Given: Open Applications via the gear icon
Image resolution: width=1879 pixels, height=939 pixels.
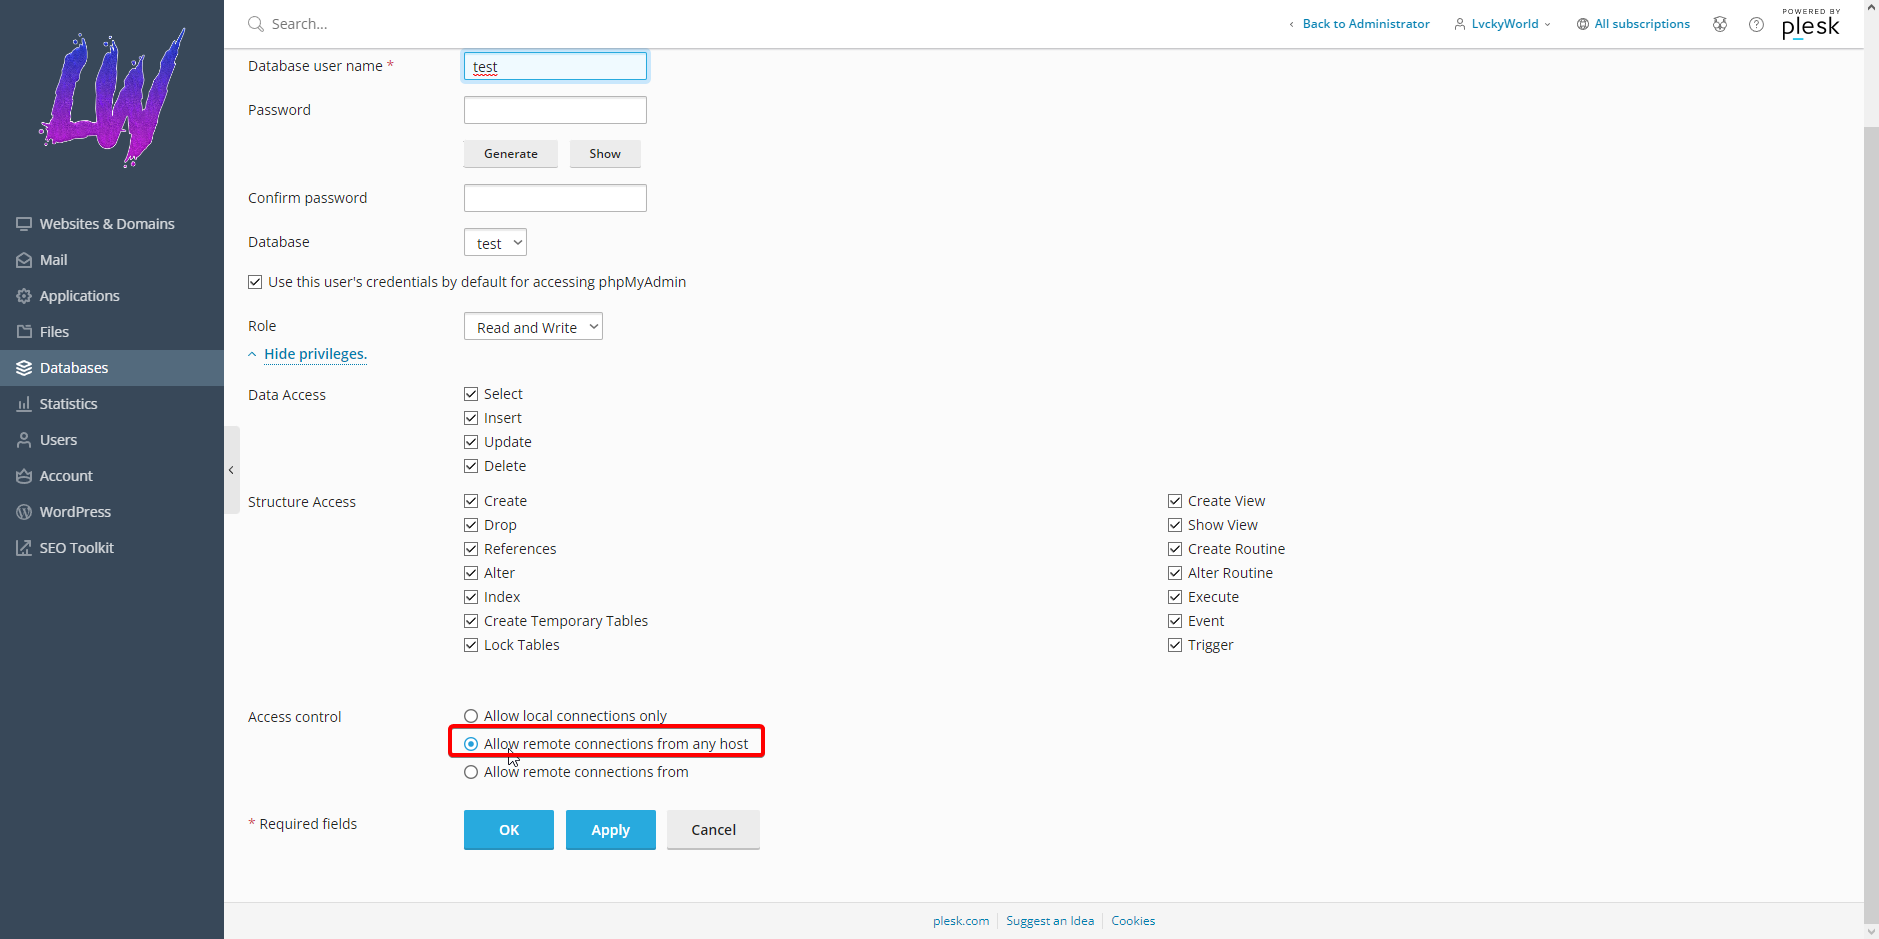Looking at the screenshot, I should pos(24,296).
